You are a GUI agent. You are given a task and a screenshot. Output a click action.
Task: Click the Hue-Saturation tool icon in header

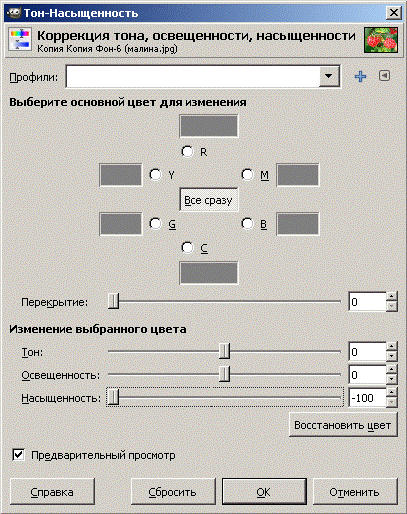(20, 40)
